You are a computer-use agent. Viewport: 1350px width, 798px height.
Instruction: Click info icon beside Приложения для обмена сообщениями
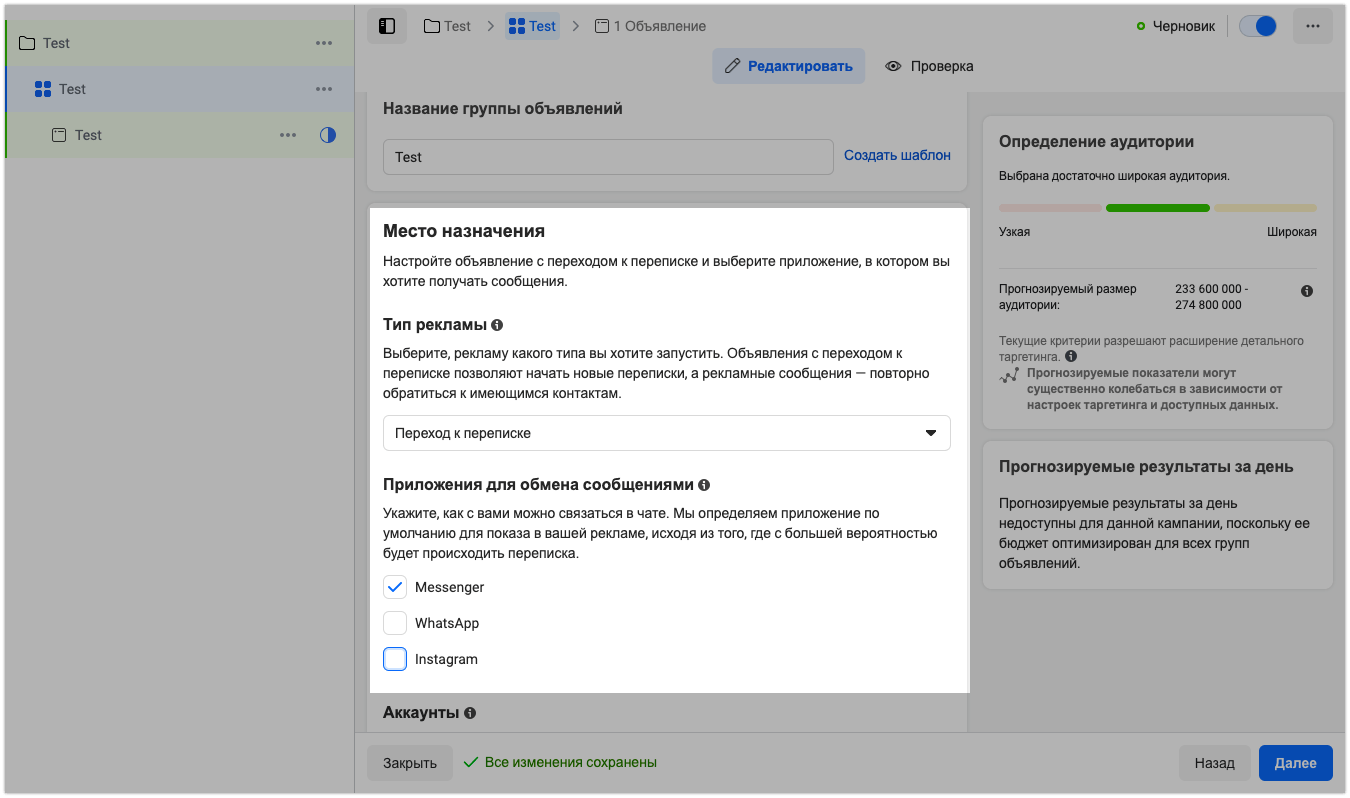coord(704,485)
